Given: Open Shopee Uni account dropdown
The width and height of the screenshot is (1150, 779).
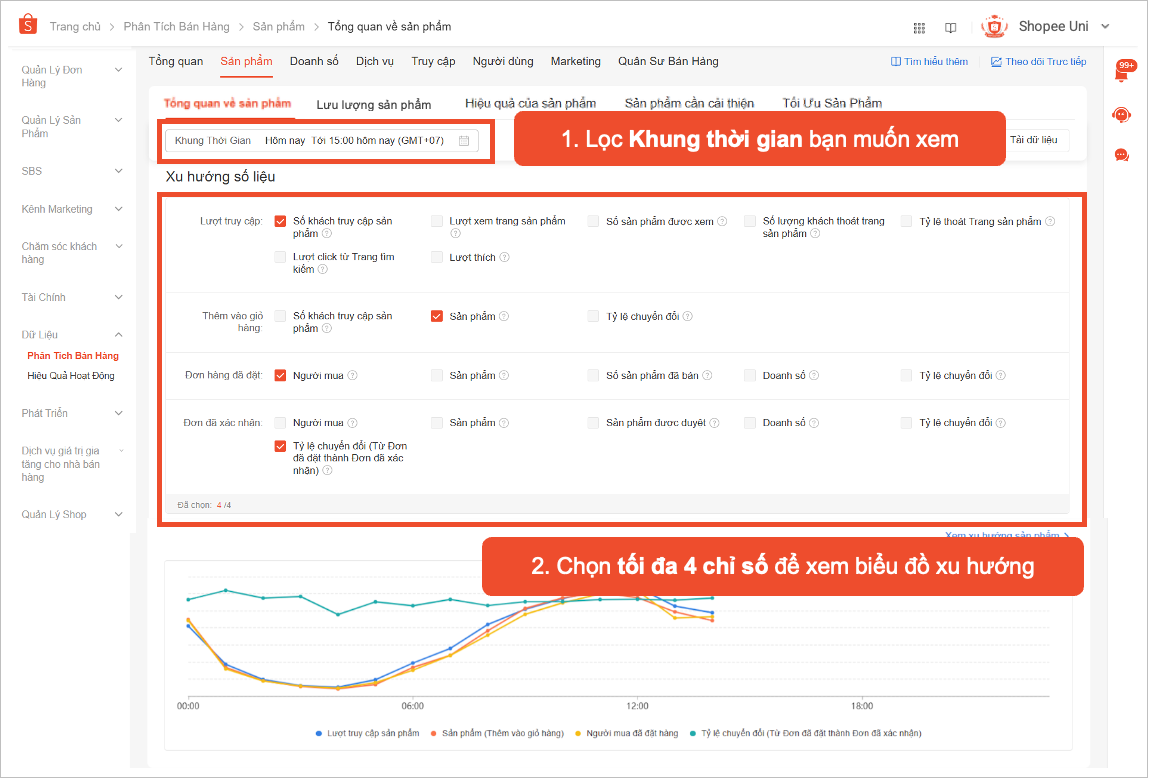Looking at the screenshot, I should coord(1105,27).
